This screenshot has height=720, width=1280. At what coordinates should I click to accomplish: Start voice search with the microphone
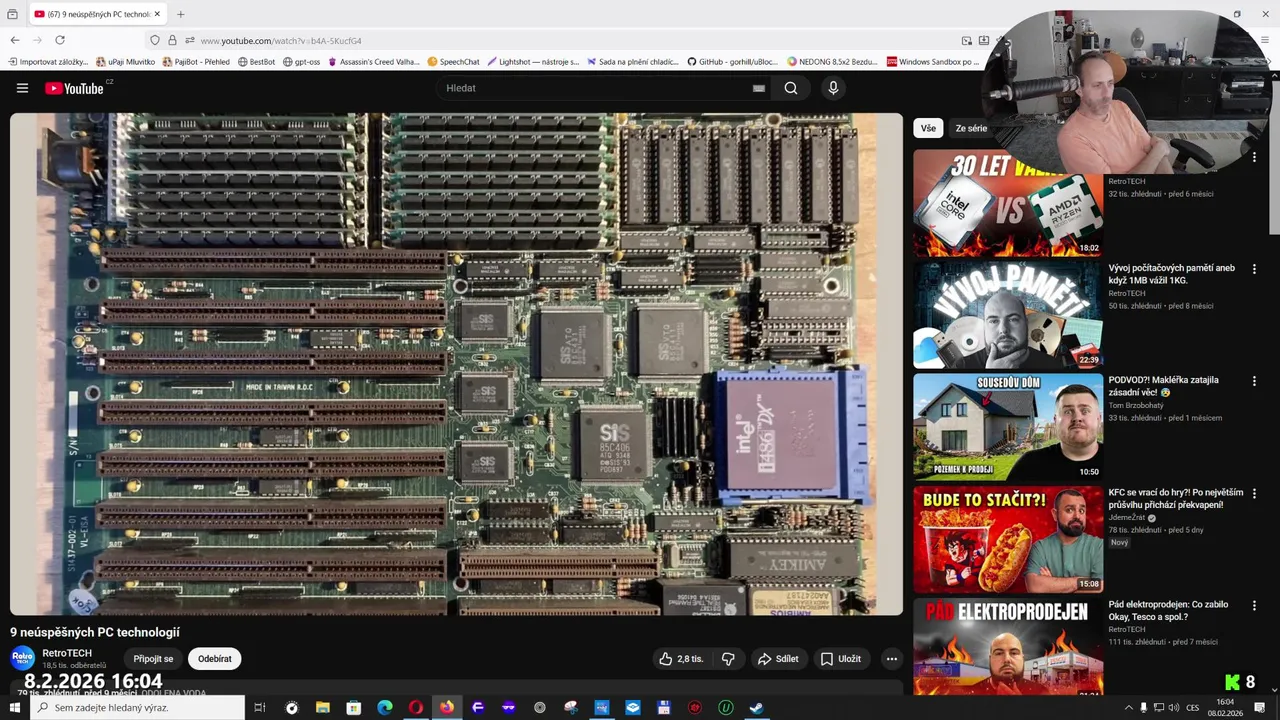pyautogui.click(x=833, y=88)
